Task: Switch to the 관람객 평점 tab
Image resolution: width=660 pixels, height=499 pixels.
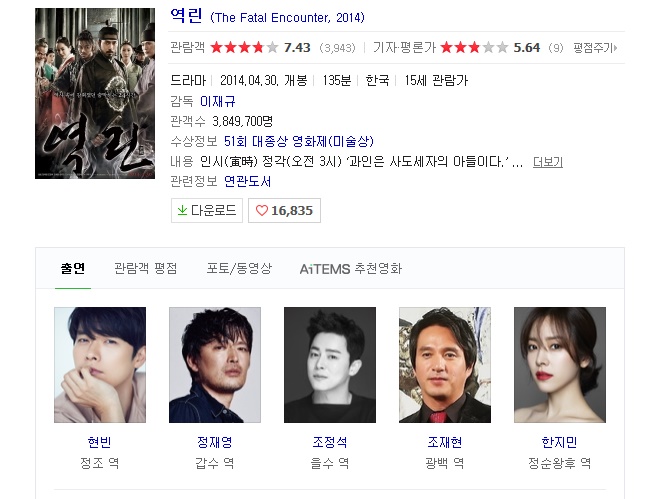Action: (146, 268)
